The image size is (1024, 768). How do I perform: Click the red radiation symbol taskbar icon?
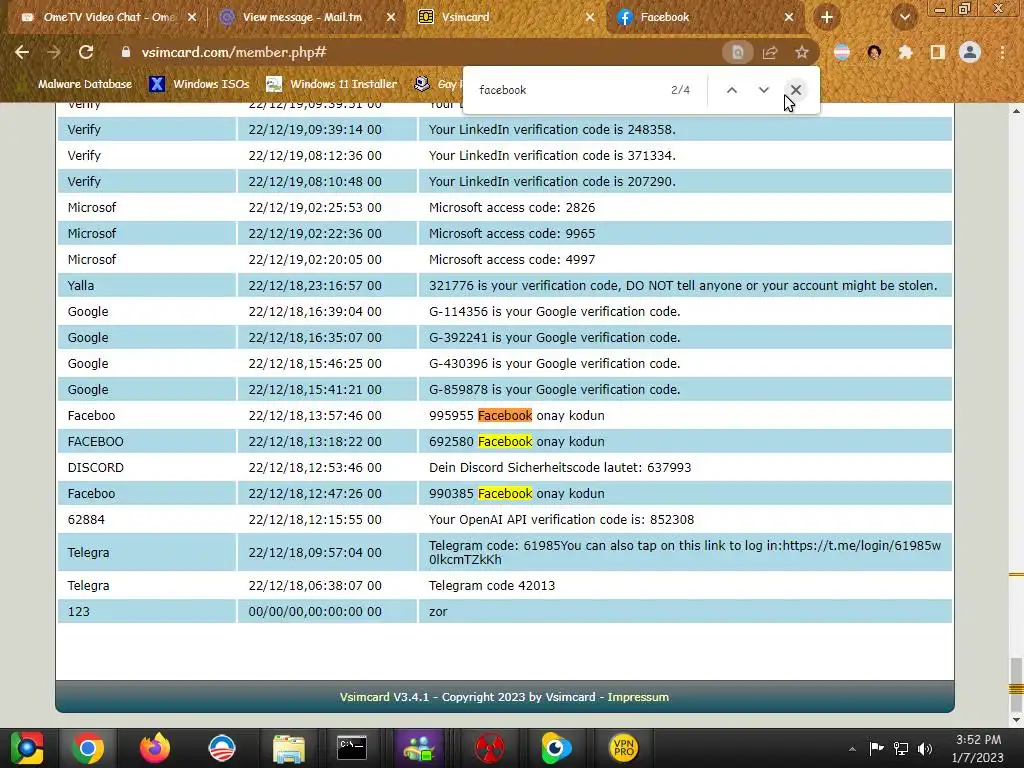pos(489,748)
